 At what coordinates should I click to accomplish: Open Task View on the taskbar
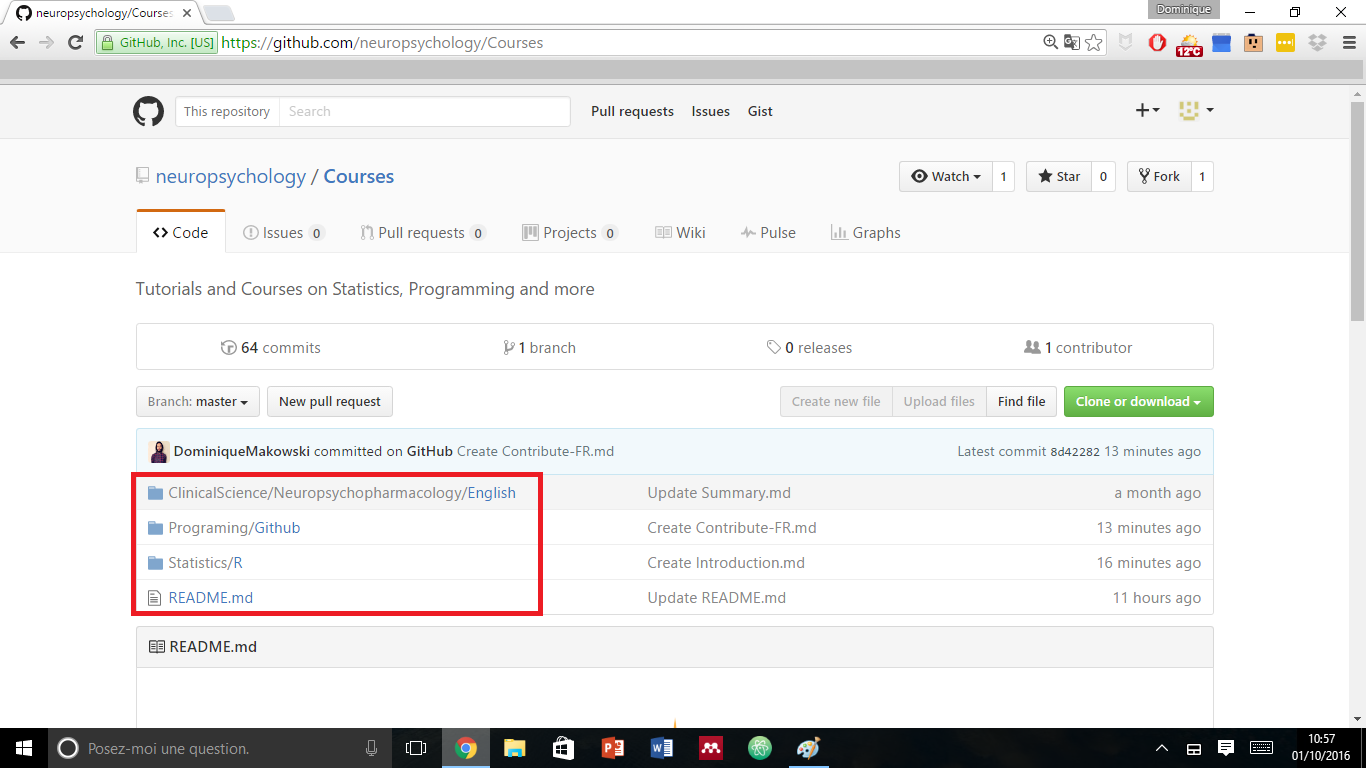click(x=416, y=748)
